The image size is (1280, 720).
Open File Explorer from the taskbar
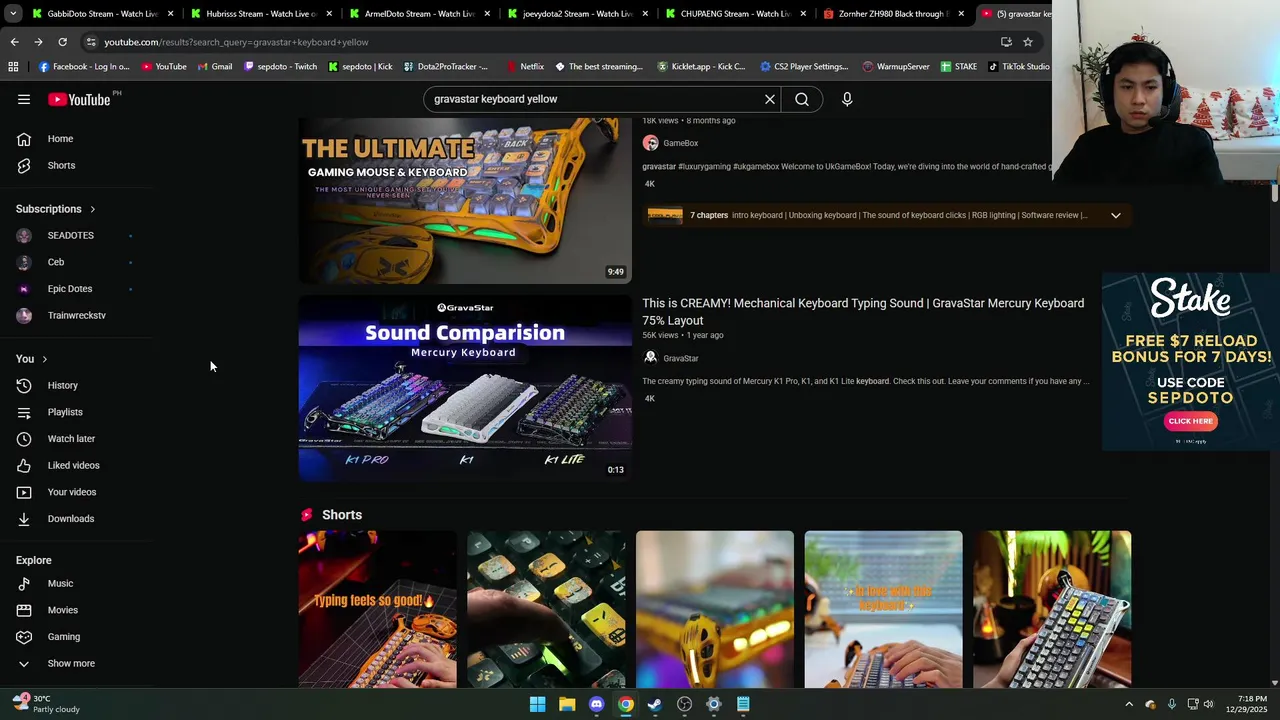coord(567,704)
